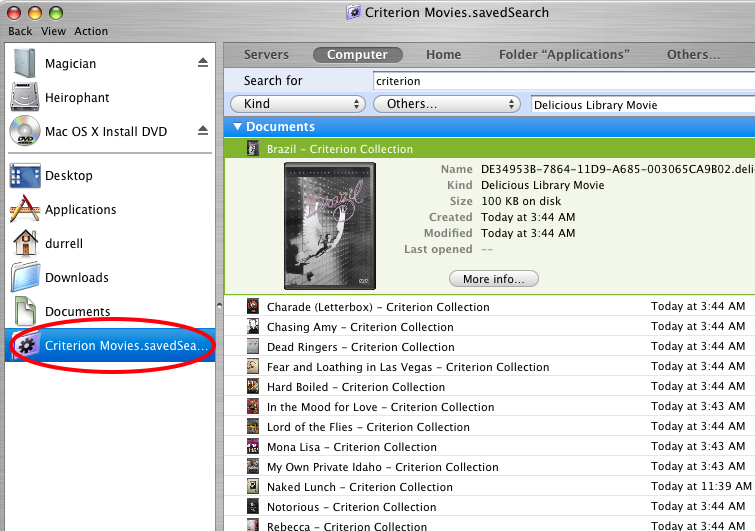Select the Mac OS X Install DVD disc icon
Viewport: 755px width, 531px height.
pyautogui.click(x=25, y=131)
